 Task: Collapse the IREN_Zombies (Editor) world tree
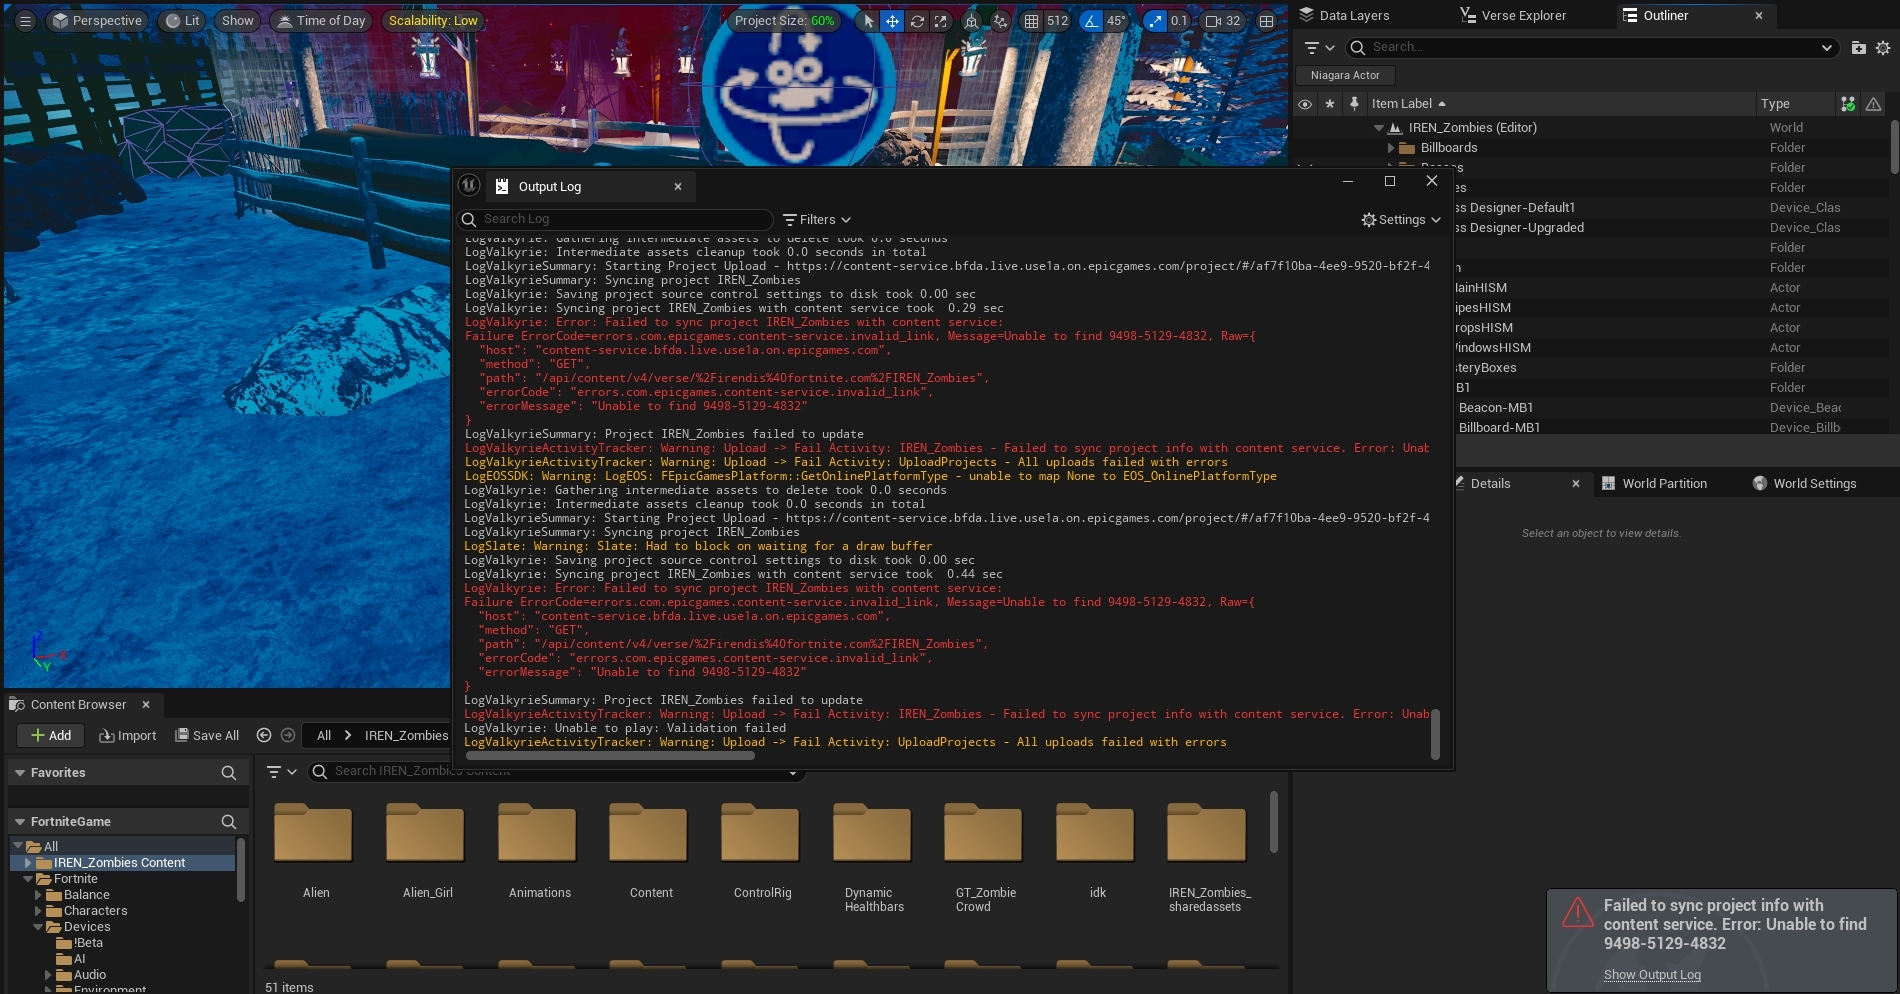[x=1379, y=128]
